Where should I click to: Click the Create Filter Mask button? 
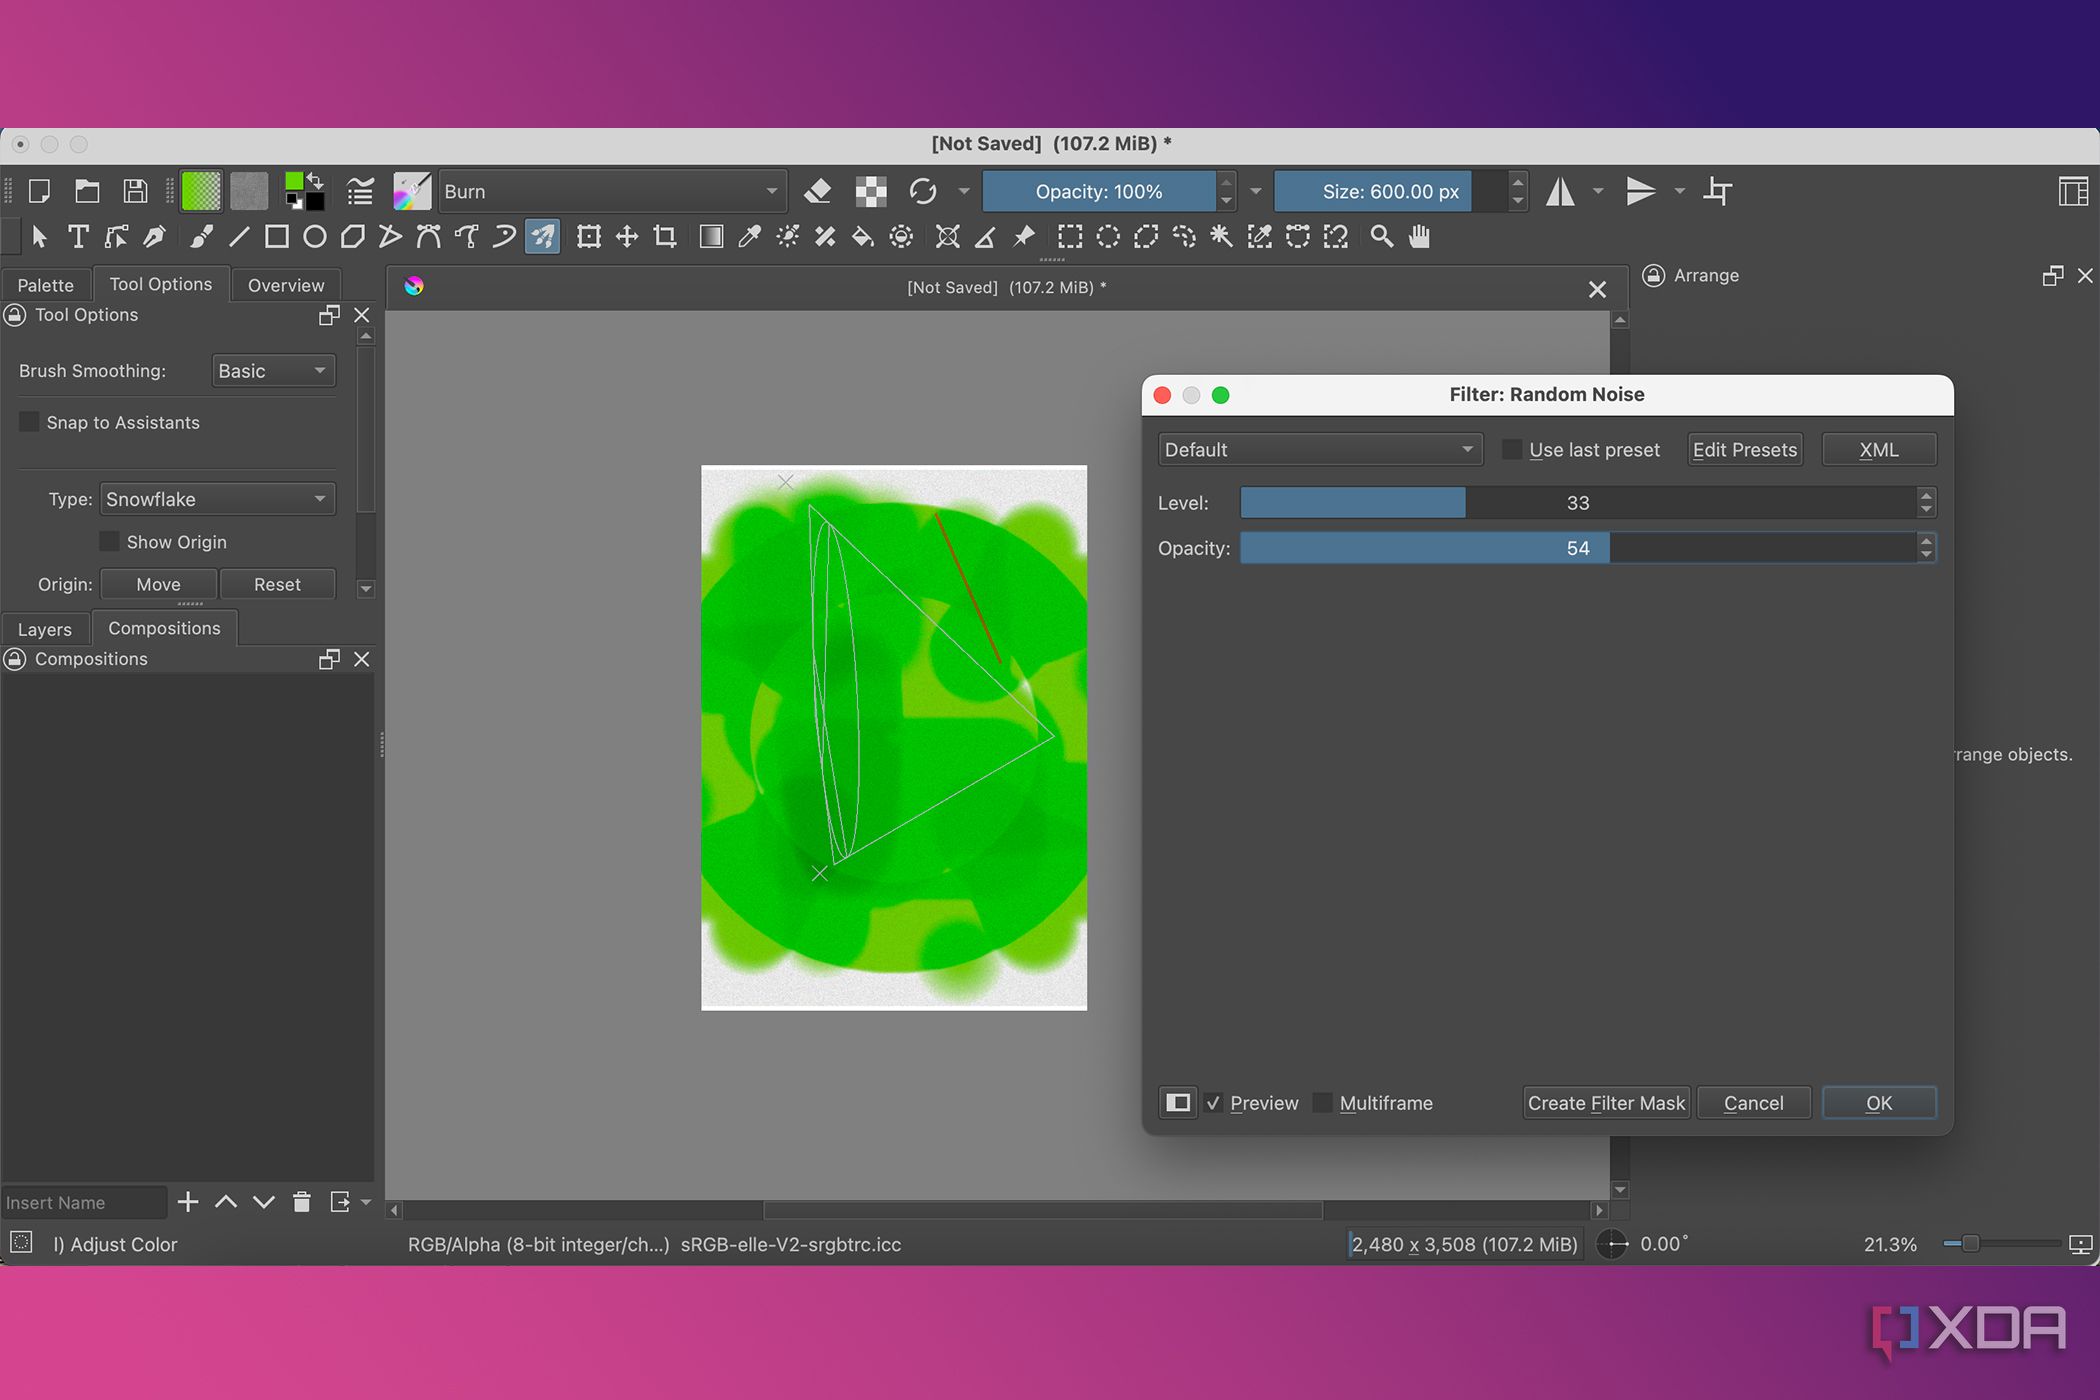(x=1606, y=1103)
